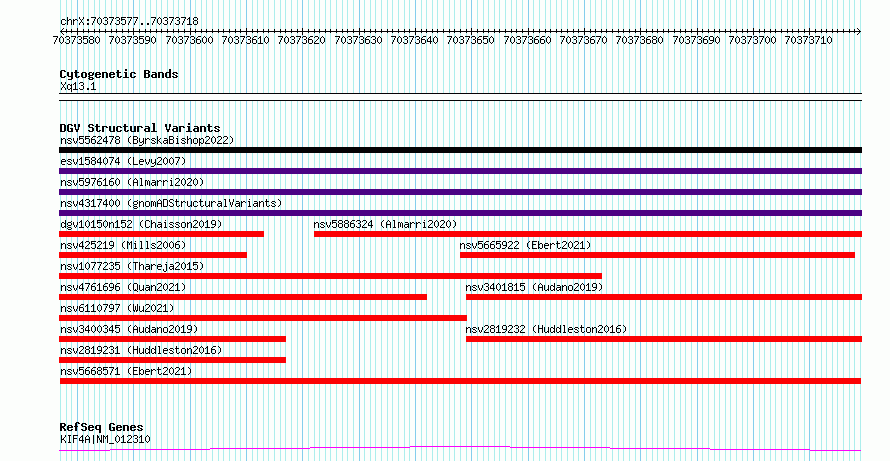Click the nsv2819231 (Huddleston2016) label
The image size is (890, 461).
coord(141,350)
